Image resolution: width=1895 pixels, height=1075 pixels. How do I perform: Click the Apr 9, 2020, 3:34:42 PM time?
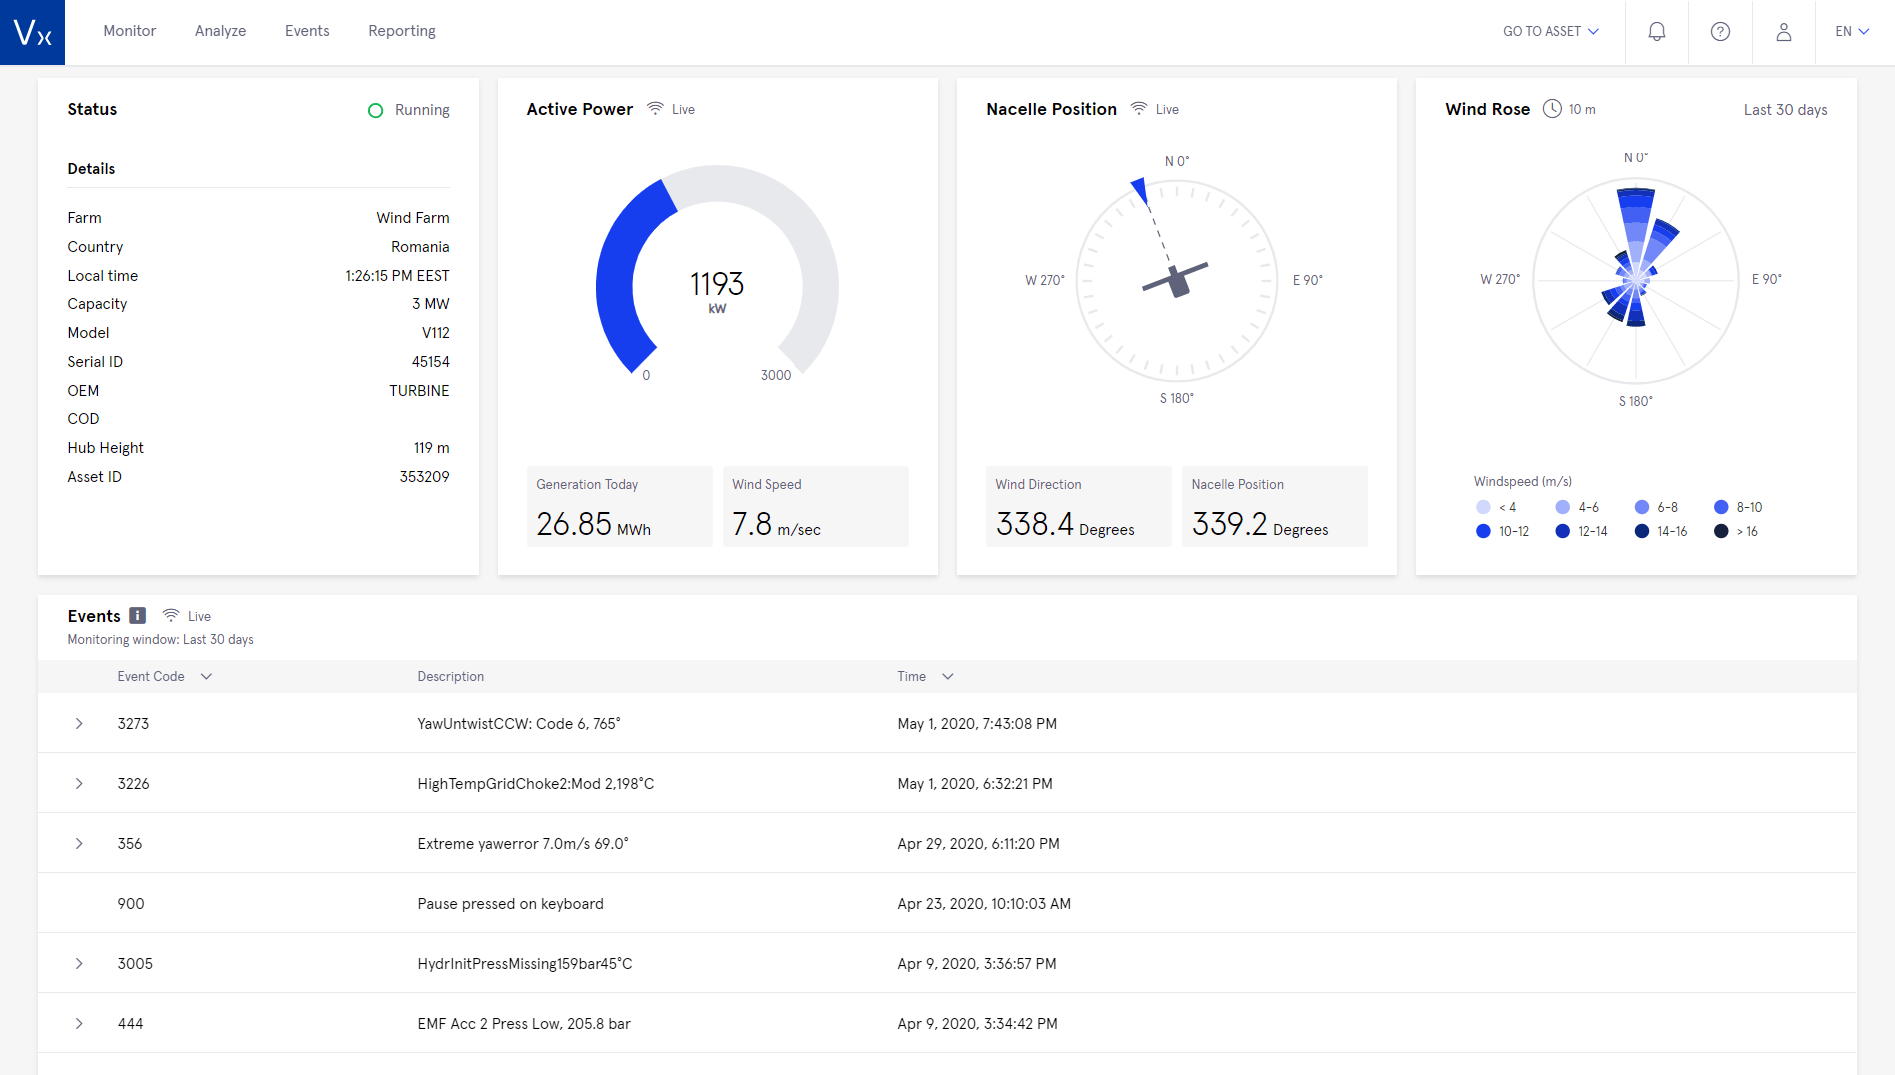(x=977, y=1023)
